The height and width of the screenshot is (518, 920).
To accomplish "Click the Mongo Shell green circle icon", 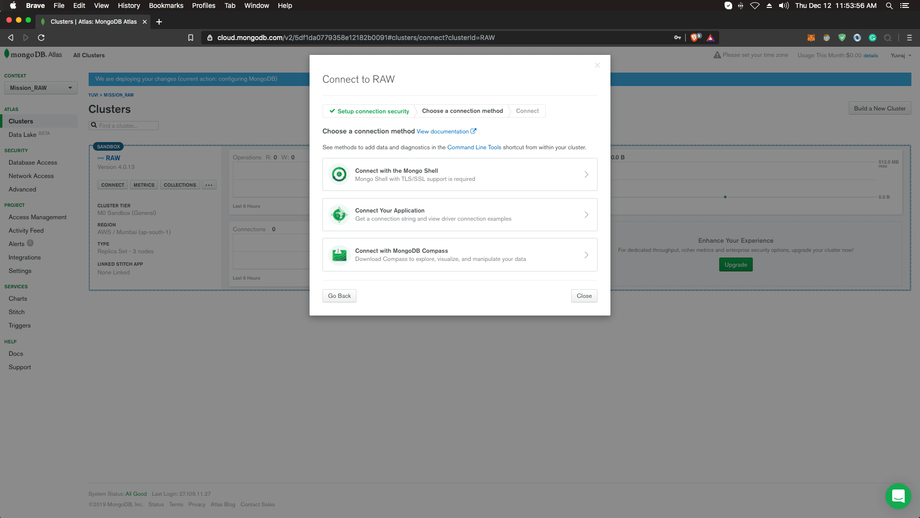I will (339, 174).
